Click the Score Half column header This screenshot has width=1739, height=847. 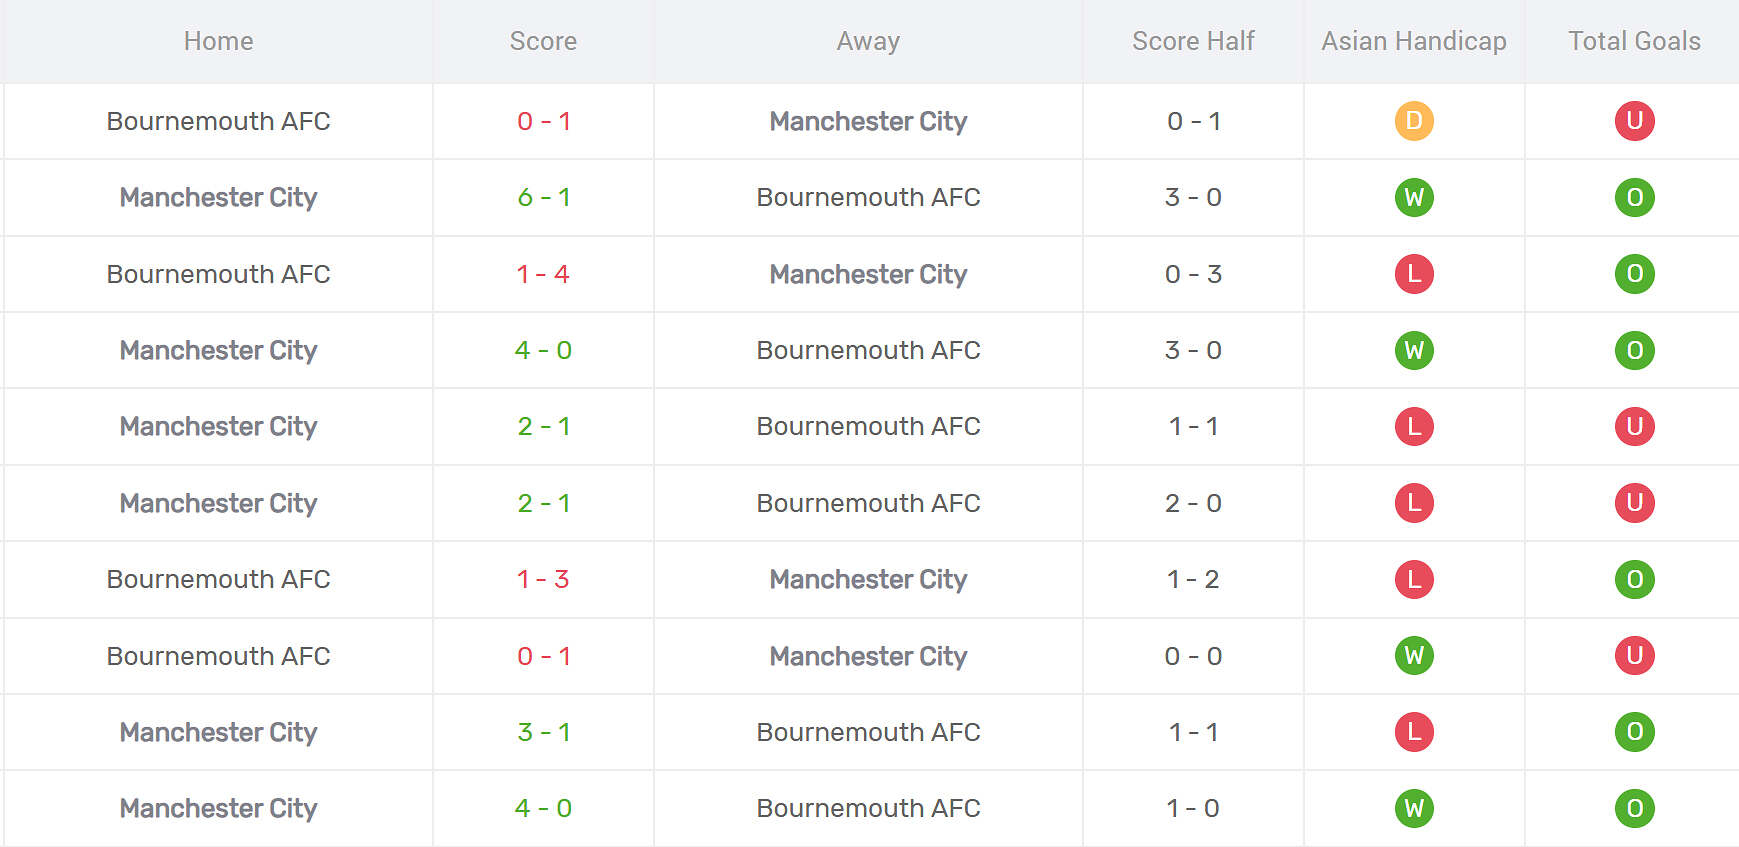coord(1193,41)
